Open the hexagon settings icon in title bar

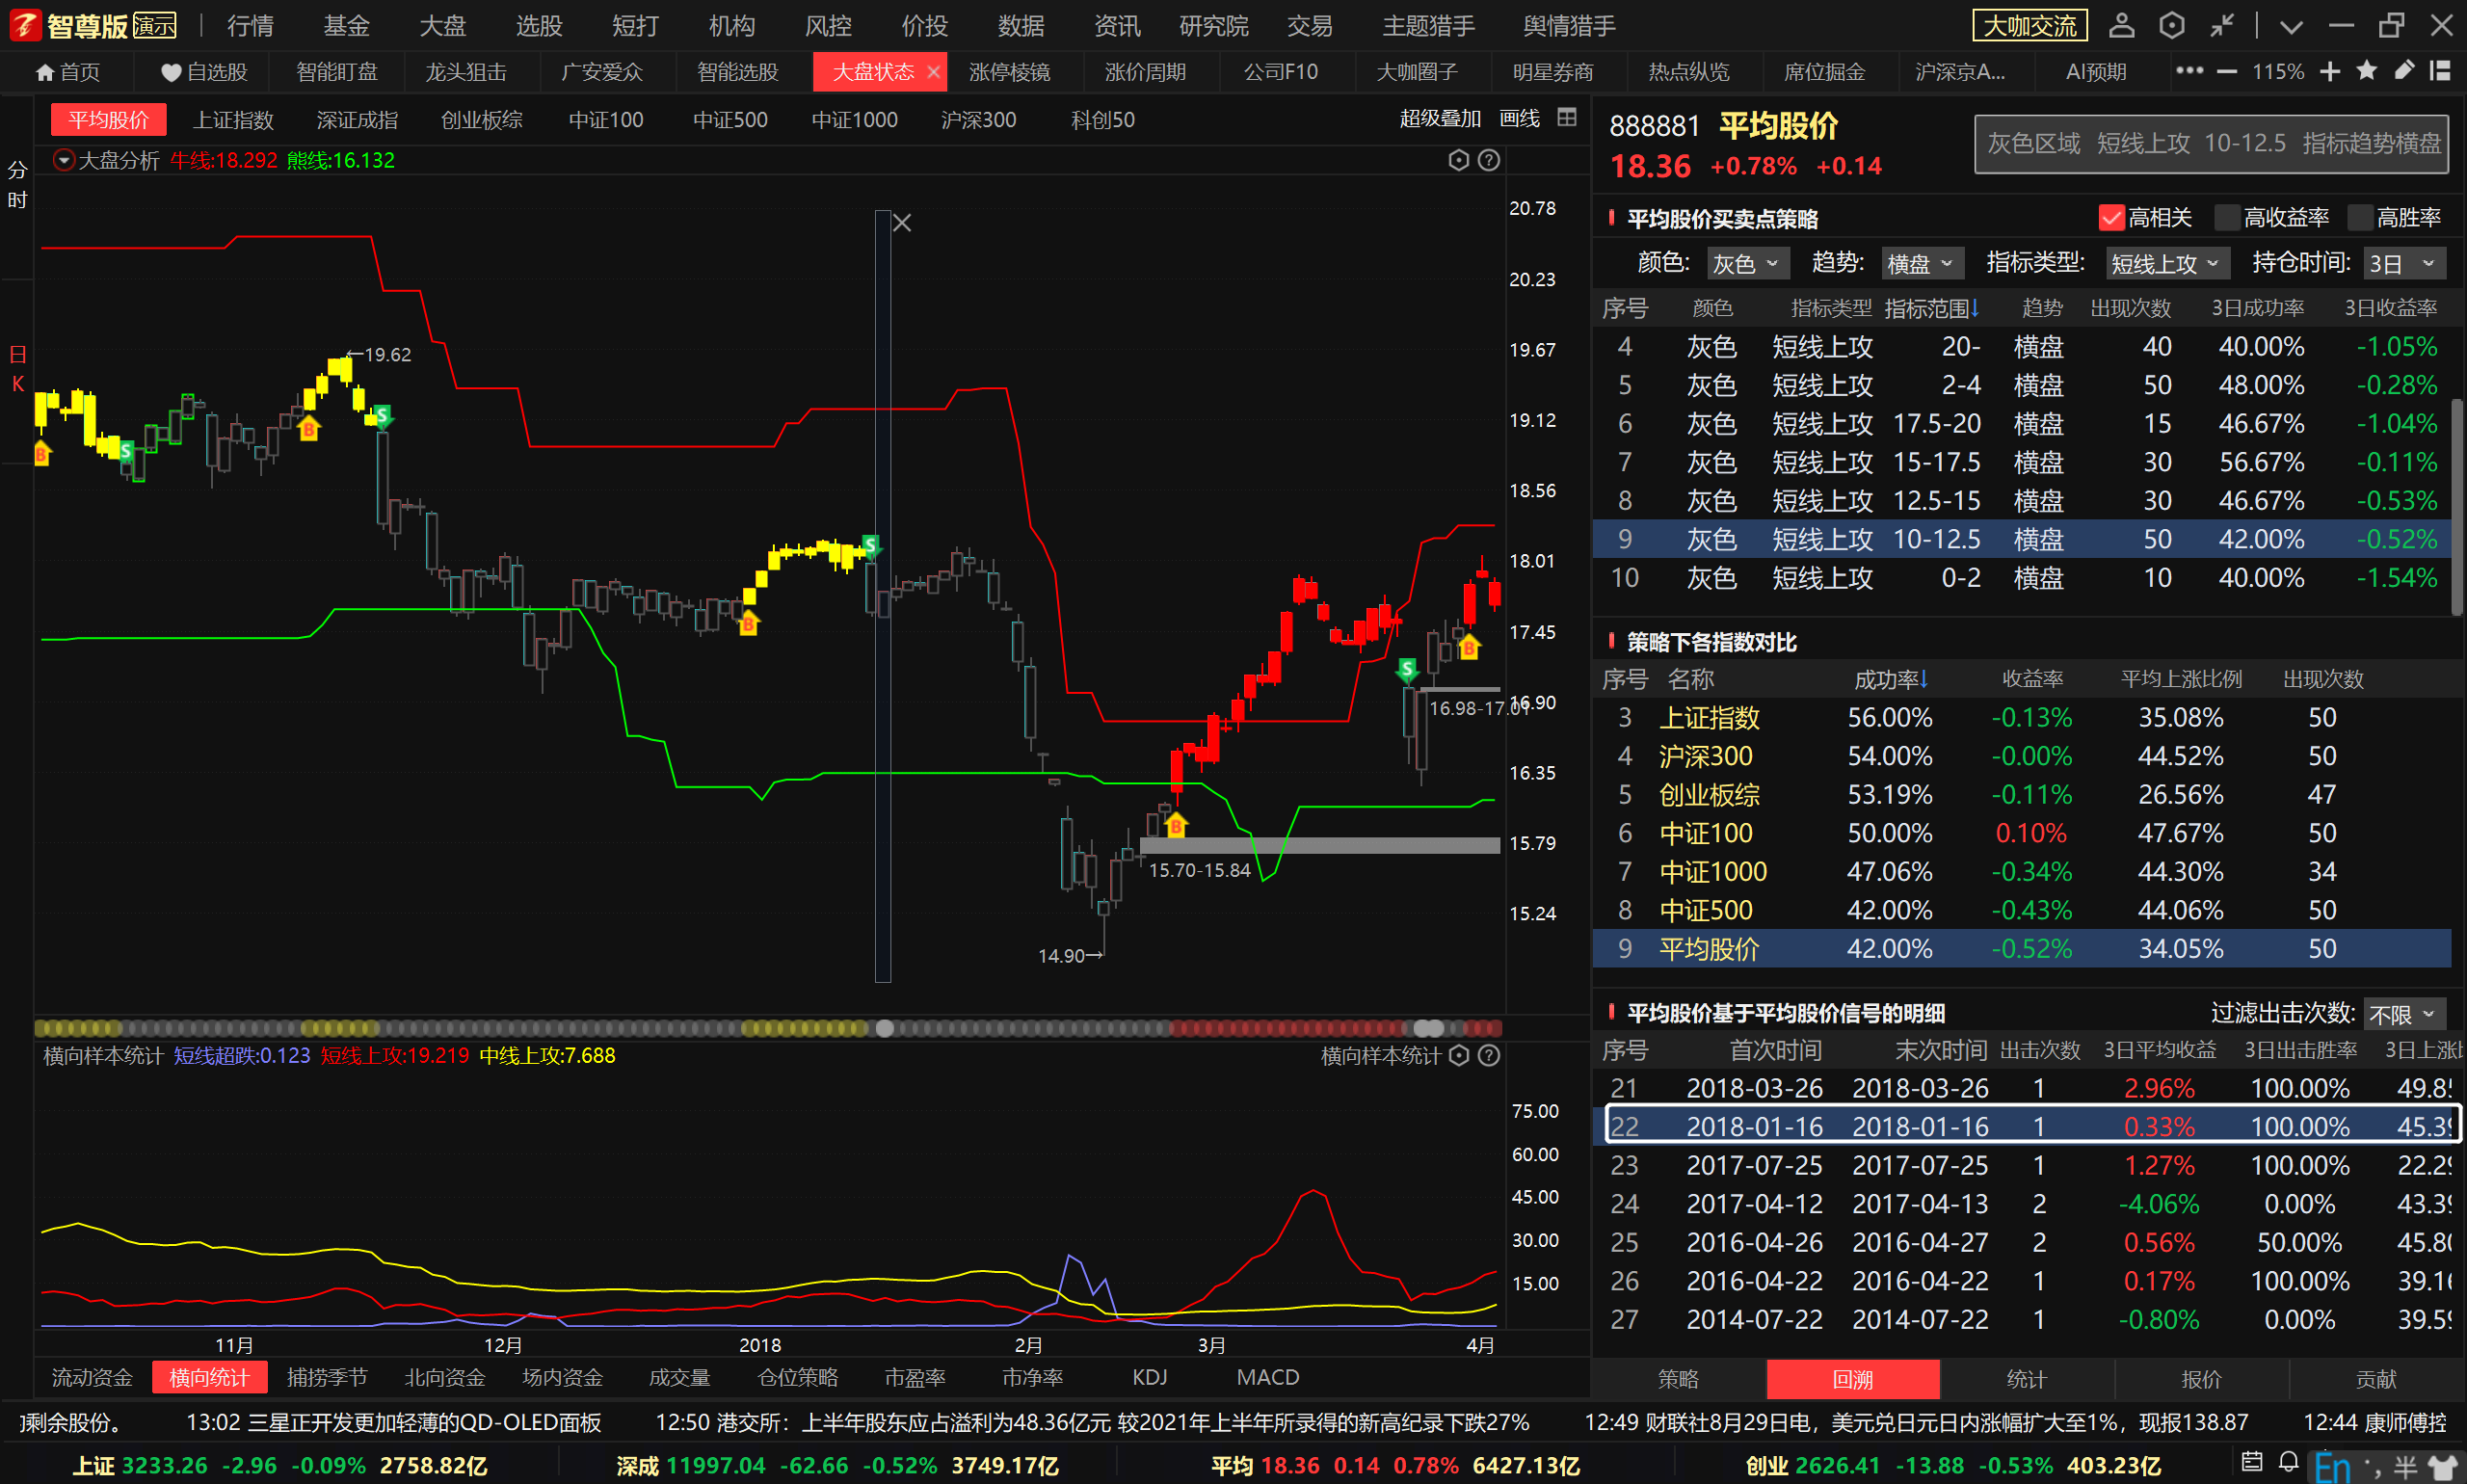coord(2171,25)
